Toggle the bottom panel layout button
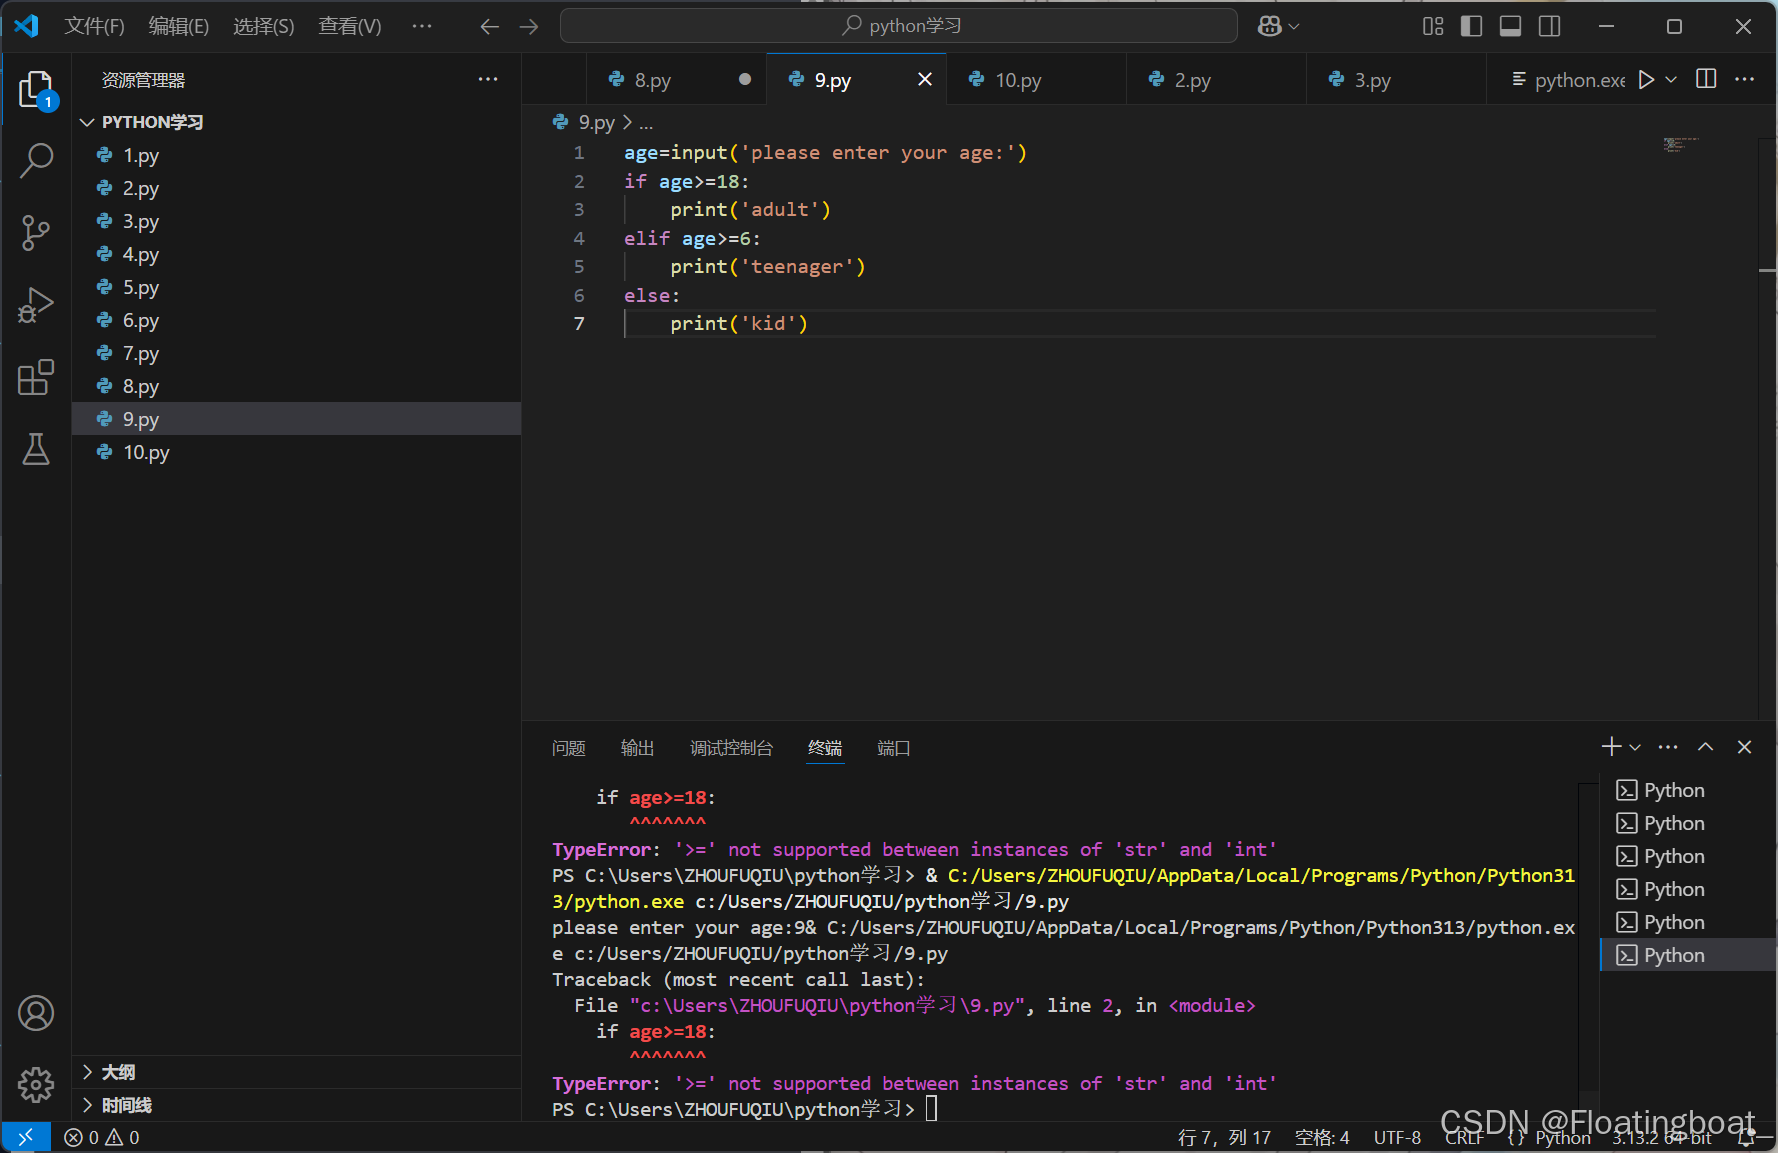The height and width of the screenshot is (1153, 1778). coord(1510,26)
